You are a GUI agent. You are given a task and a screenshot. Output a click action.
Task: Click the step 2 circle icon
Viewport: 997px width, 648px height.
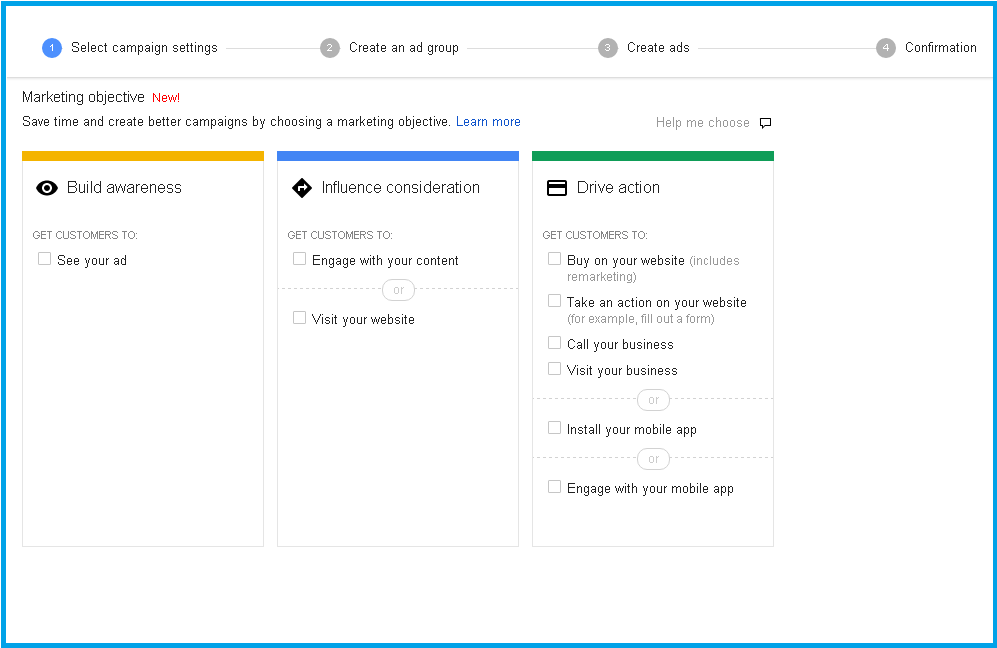[330, 48]
